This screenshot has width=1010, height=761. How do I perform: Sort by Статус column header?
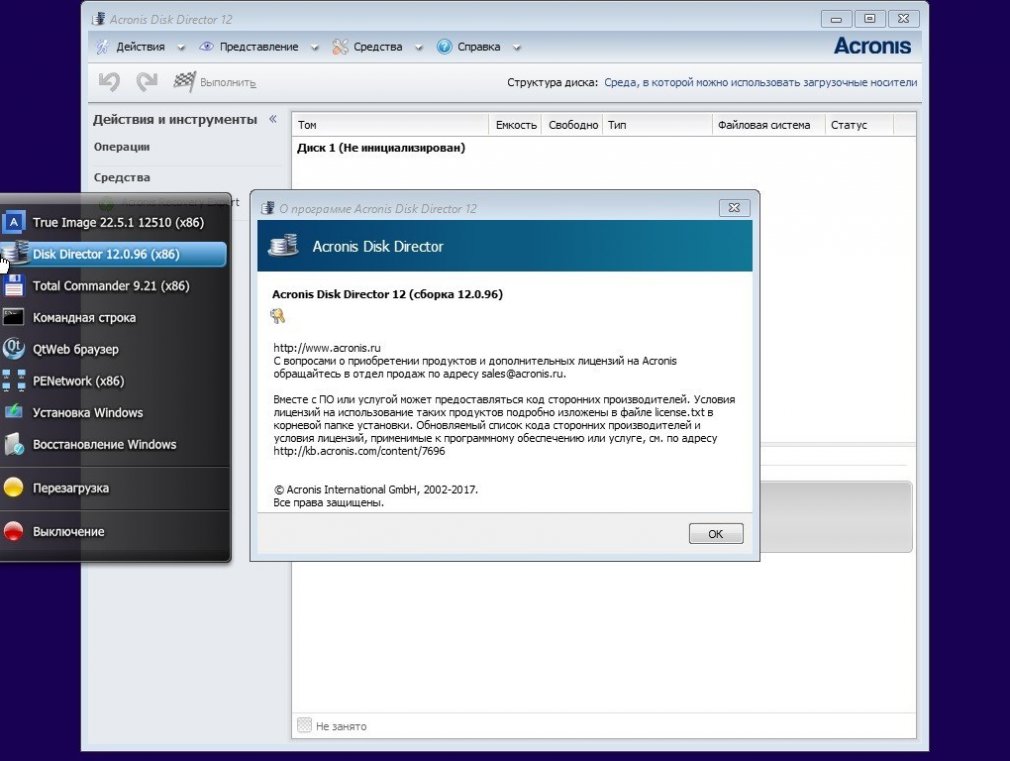point(859,125)
